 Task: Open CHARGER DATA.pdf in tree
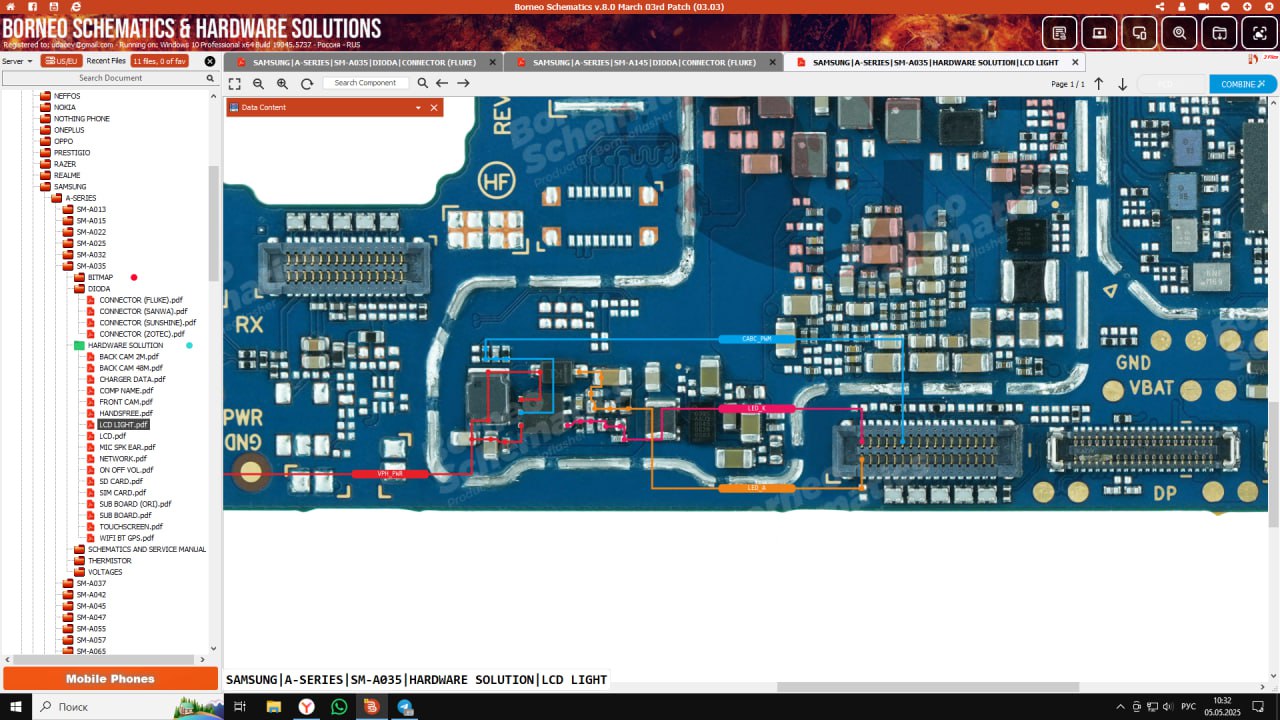tap(132, 379)
